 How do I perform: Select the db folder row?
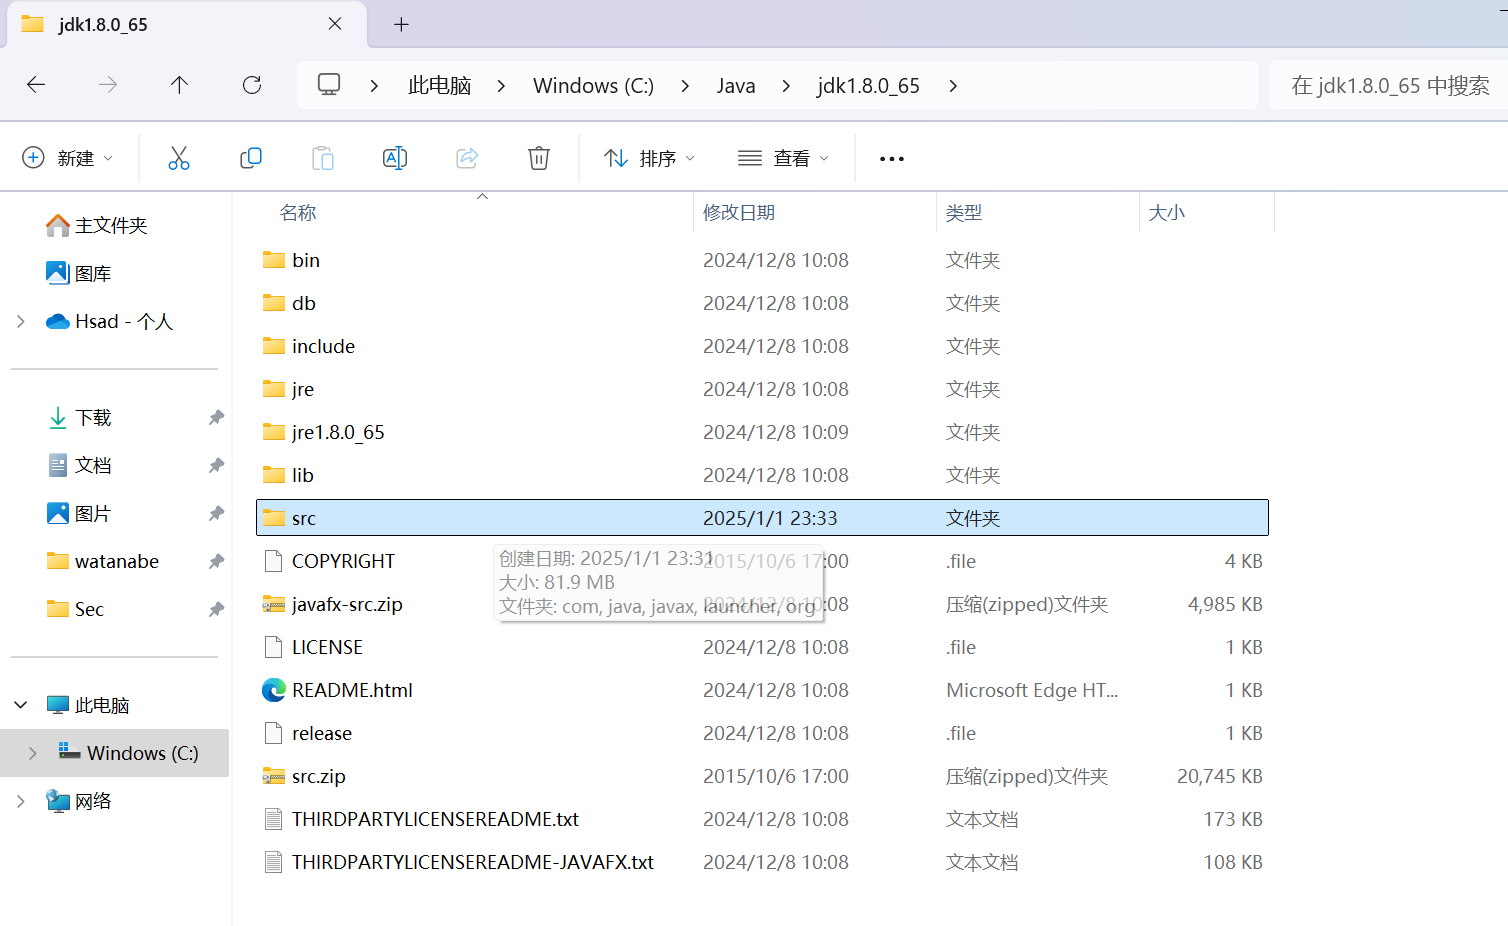point(762,303)
